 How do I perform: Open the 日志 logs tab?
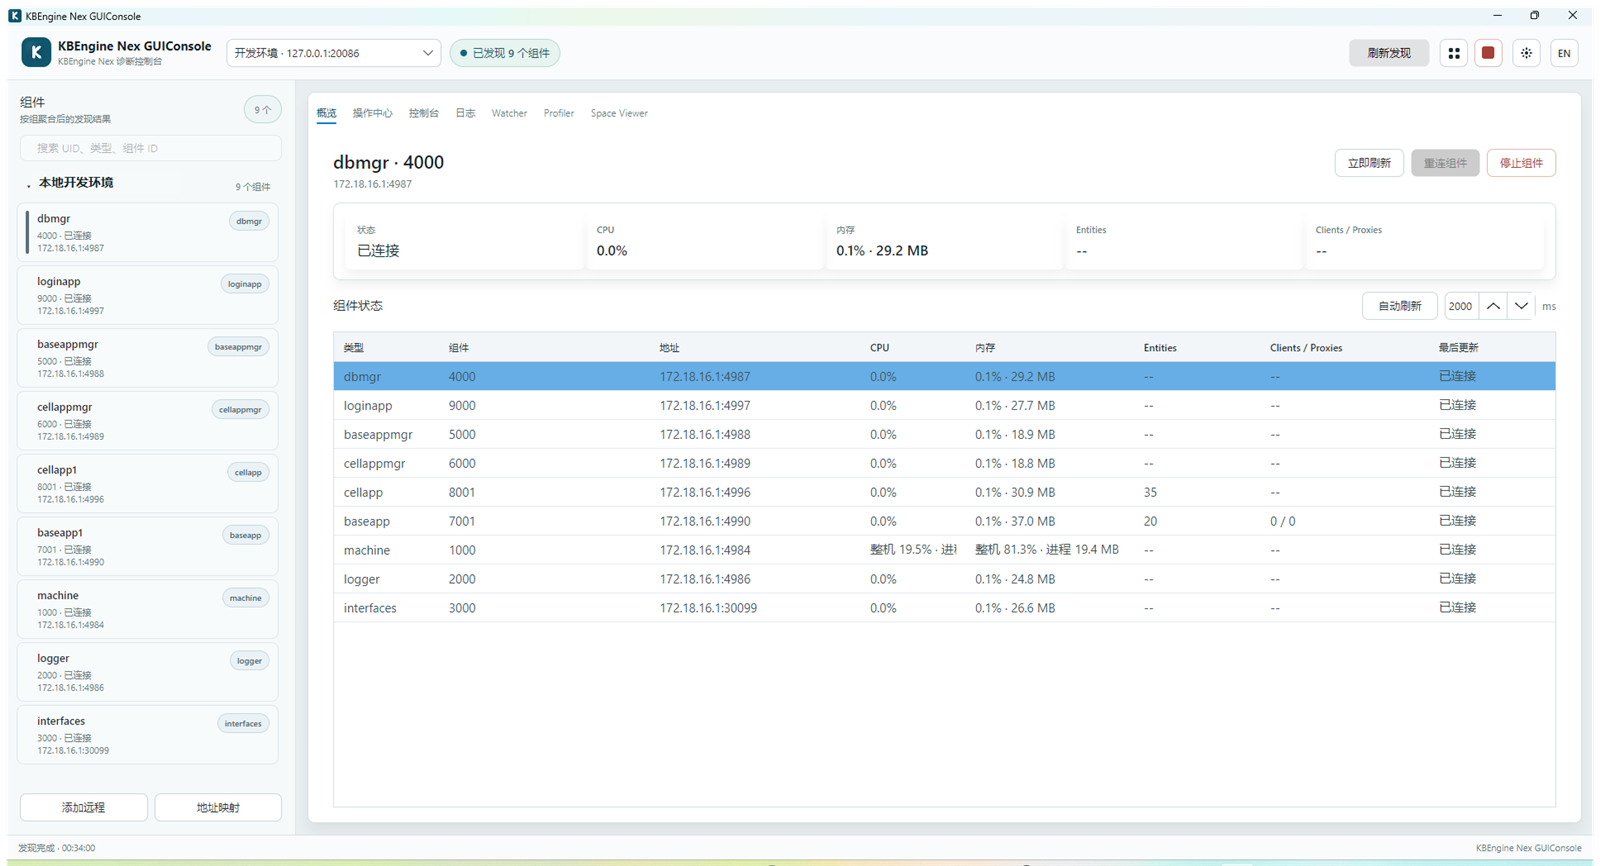[465, 113]
